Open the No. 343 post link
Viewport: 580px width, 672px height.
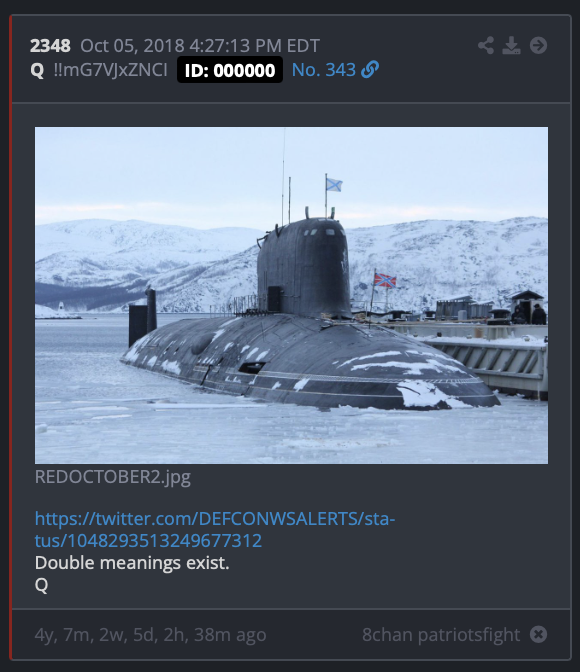click(324, 70)
